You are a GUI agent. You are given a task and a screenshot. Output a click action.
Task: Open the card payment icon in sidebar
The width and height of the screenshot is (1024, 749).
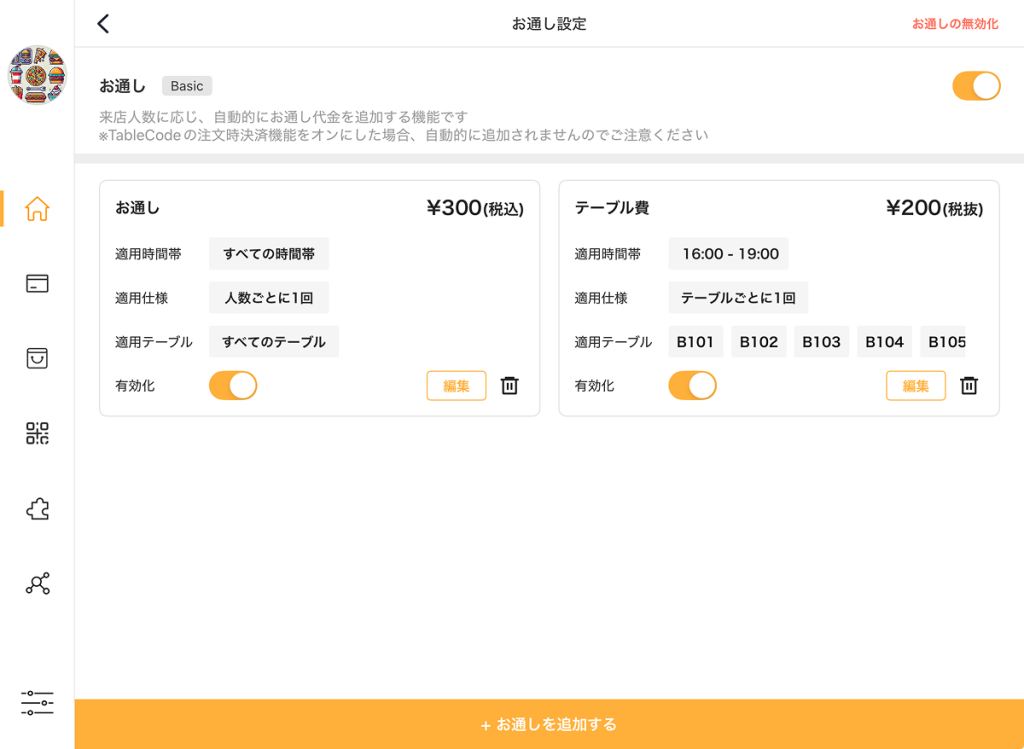37,283
